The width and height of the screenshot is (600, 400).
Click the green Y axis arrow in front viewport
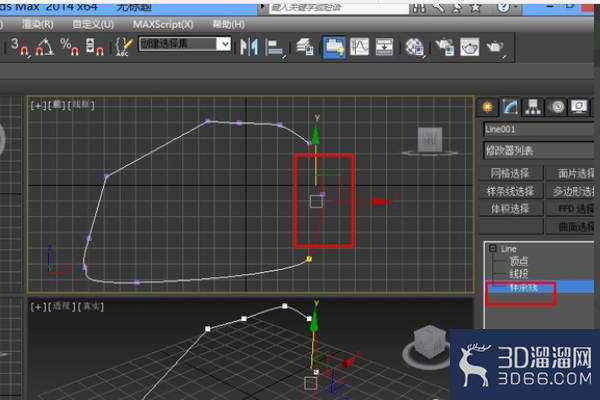click(x=316, y=134)
